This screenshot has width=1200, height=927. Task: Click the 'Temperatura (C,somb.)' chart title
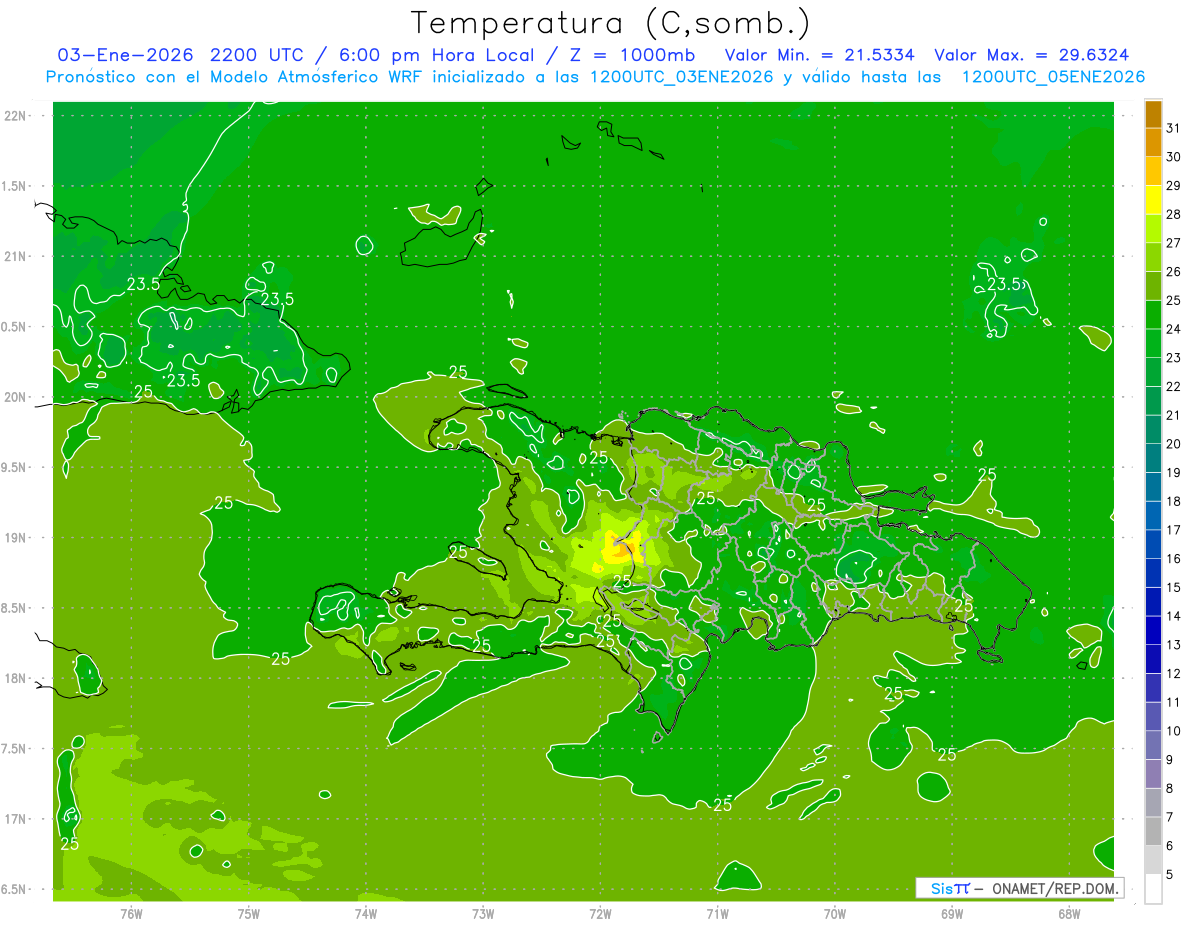point(610,23)
